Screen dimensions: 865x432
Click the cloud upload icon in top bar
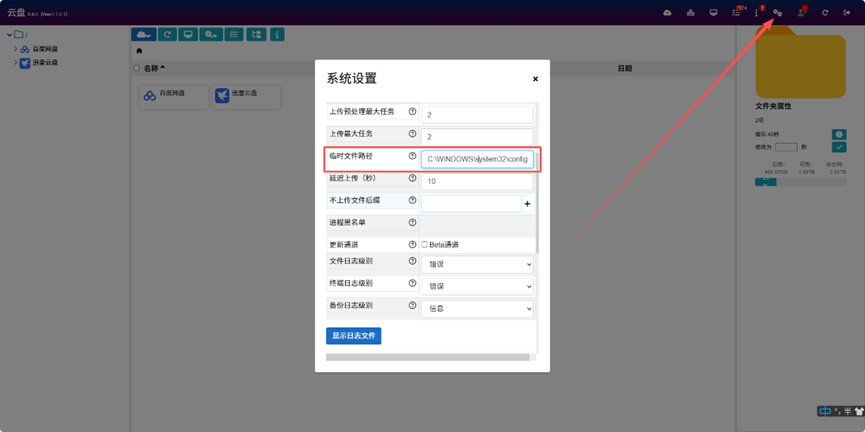pos(668,13)
